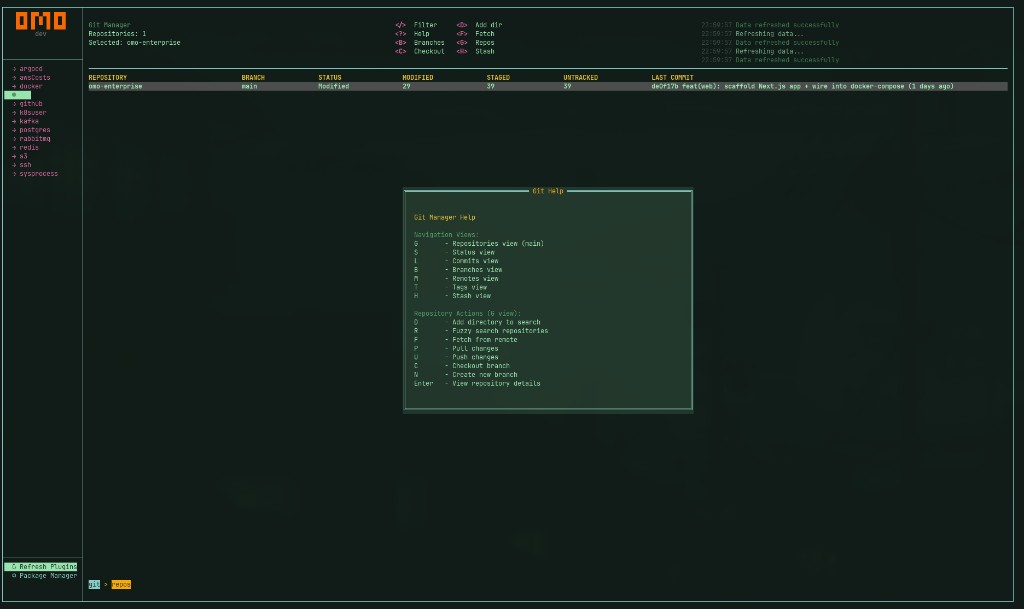Viewport: 1024px width, 609px height.
Task: Click the OMO logo
Action: (x=40, y=21)
